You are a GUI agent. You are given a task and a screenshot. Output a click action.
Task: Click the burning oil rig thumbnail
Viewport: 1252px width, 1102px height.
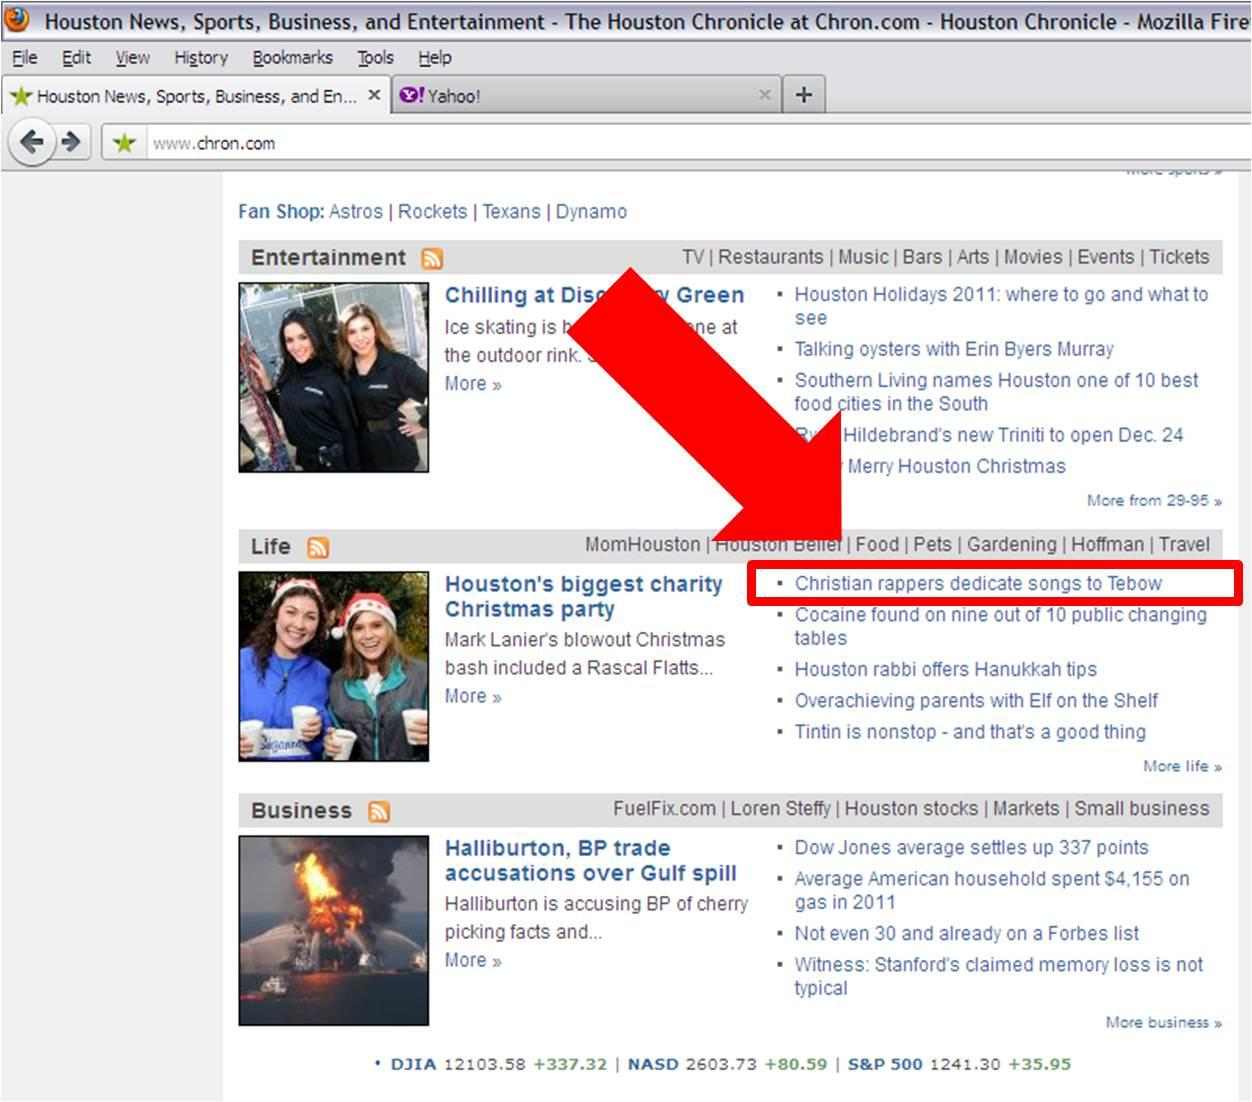click(333, 930)
